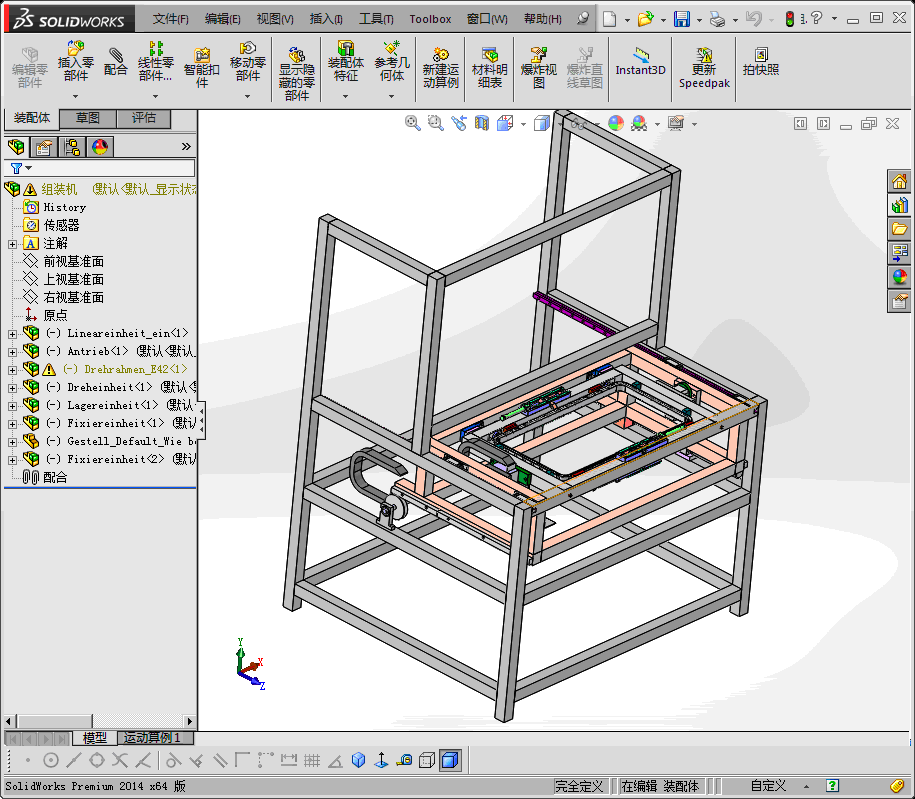Image resolution: width=915 pixels, height=799 pixels.
Task: Expand more manager tabs chevron (»)
Action: [x=186, y=146]
